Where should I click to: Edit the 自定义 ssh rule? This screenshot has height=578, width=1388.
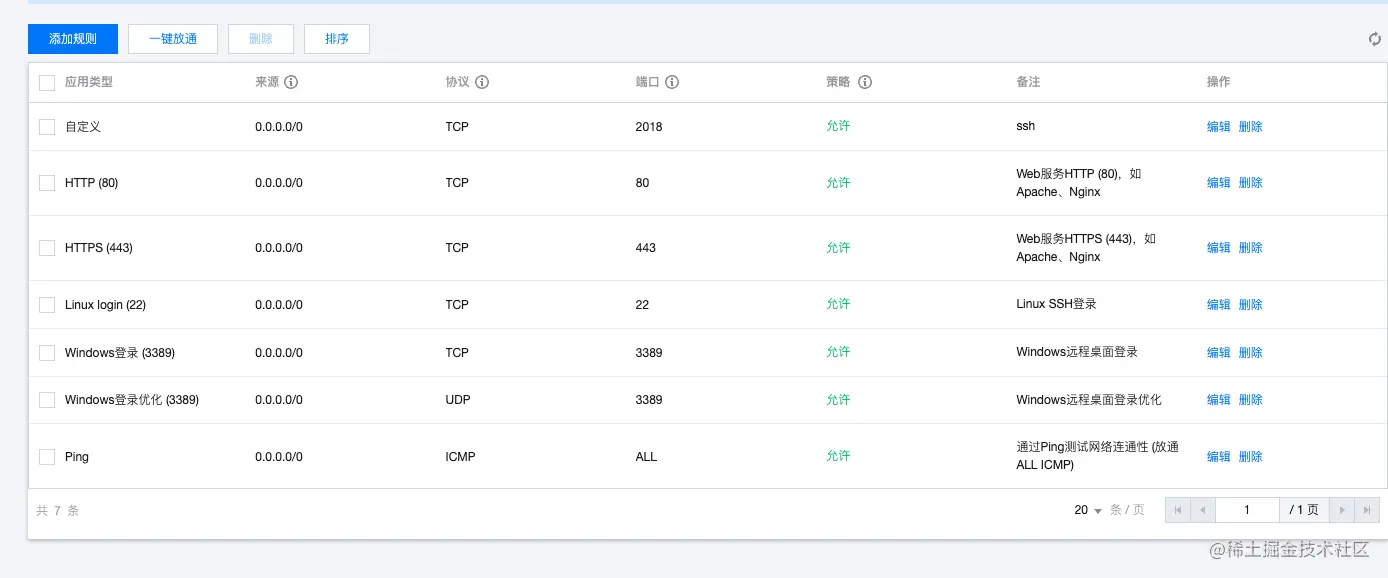(1219, 127)
